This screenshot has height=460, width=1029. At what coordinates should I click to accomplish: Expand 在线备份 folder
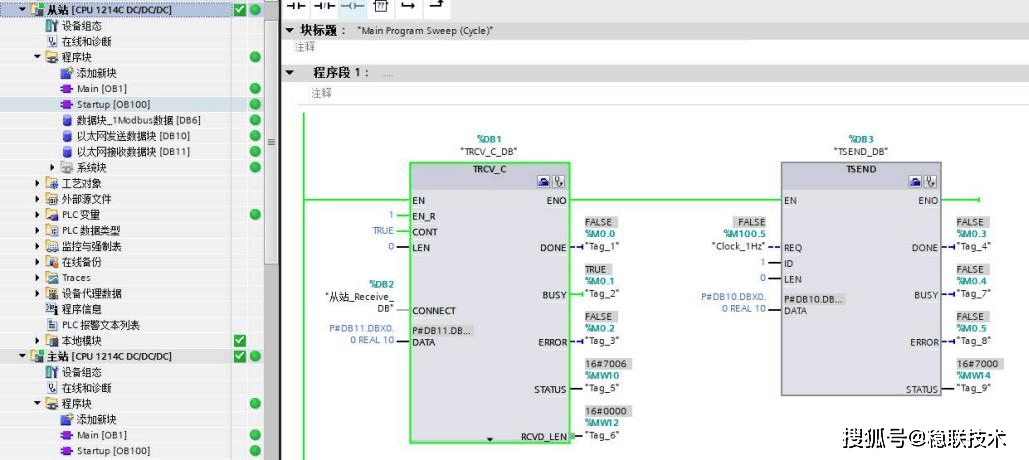click(37, 262)
